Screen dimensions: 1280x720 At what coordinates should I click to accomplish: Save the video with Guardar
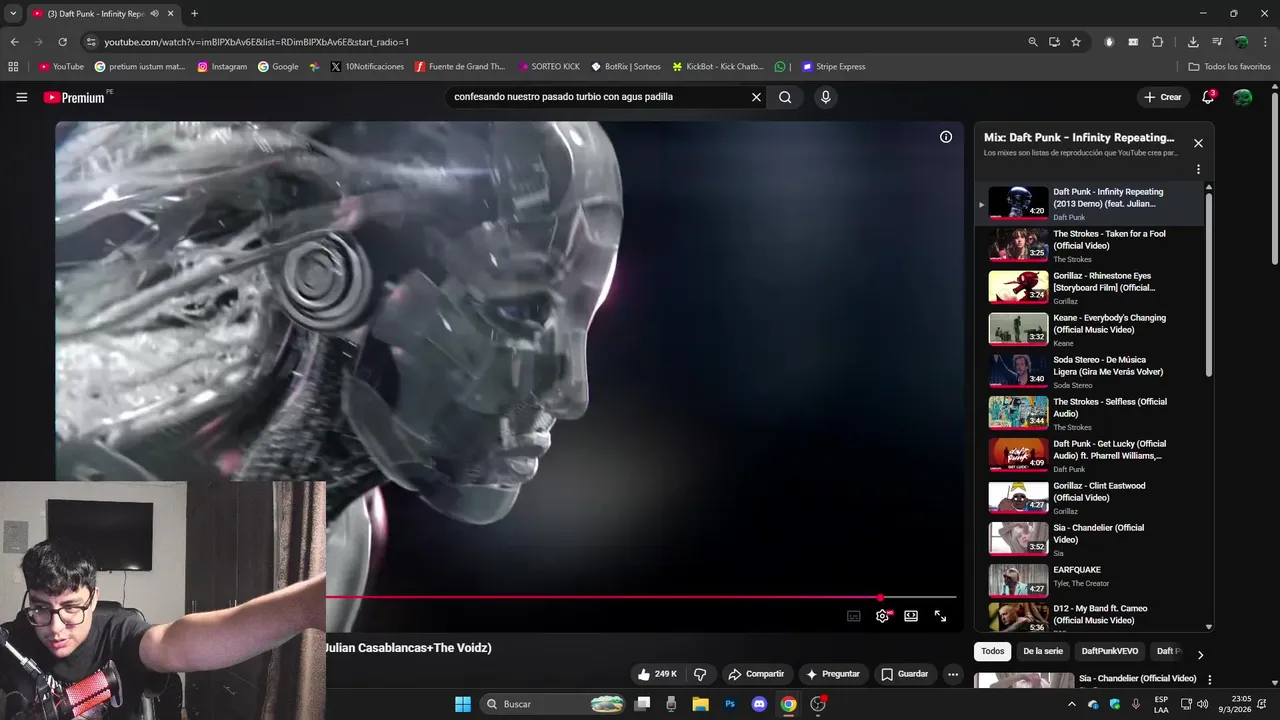[905, 674]
